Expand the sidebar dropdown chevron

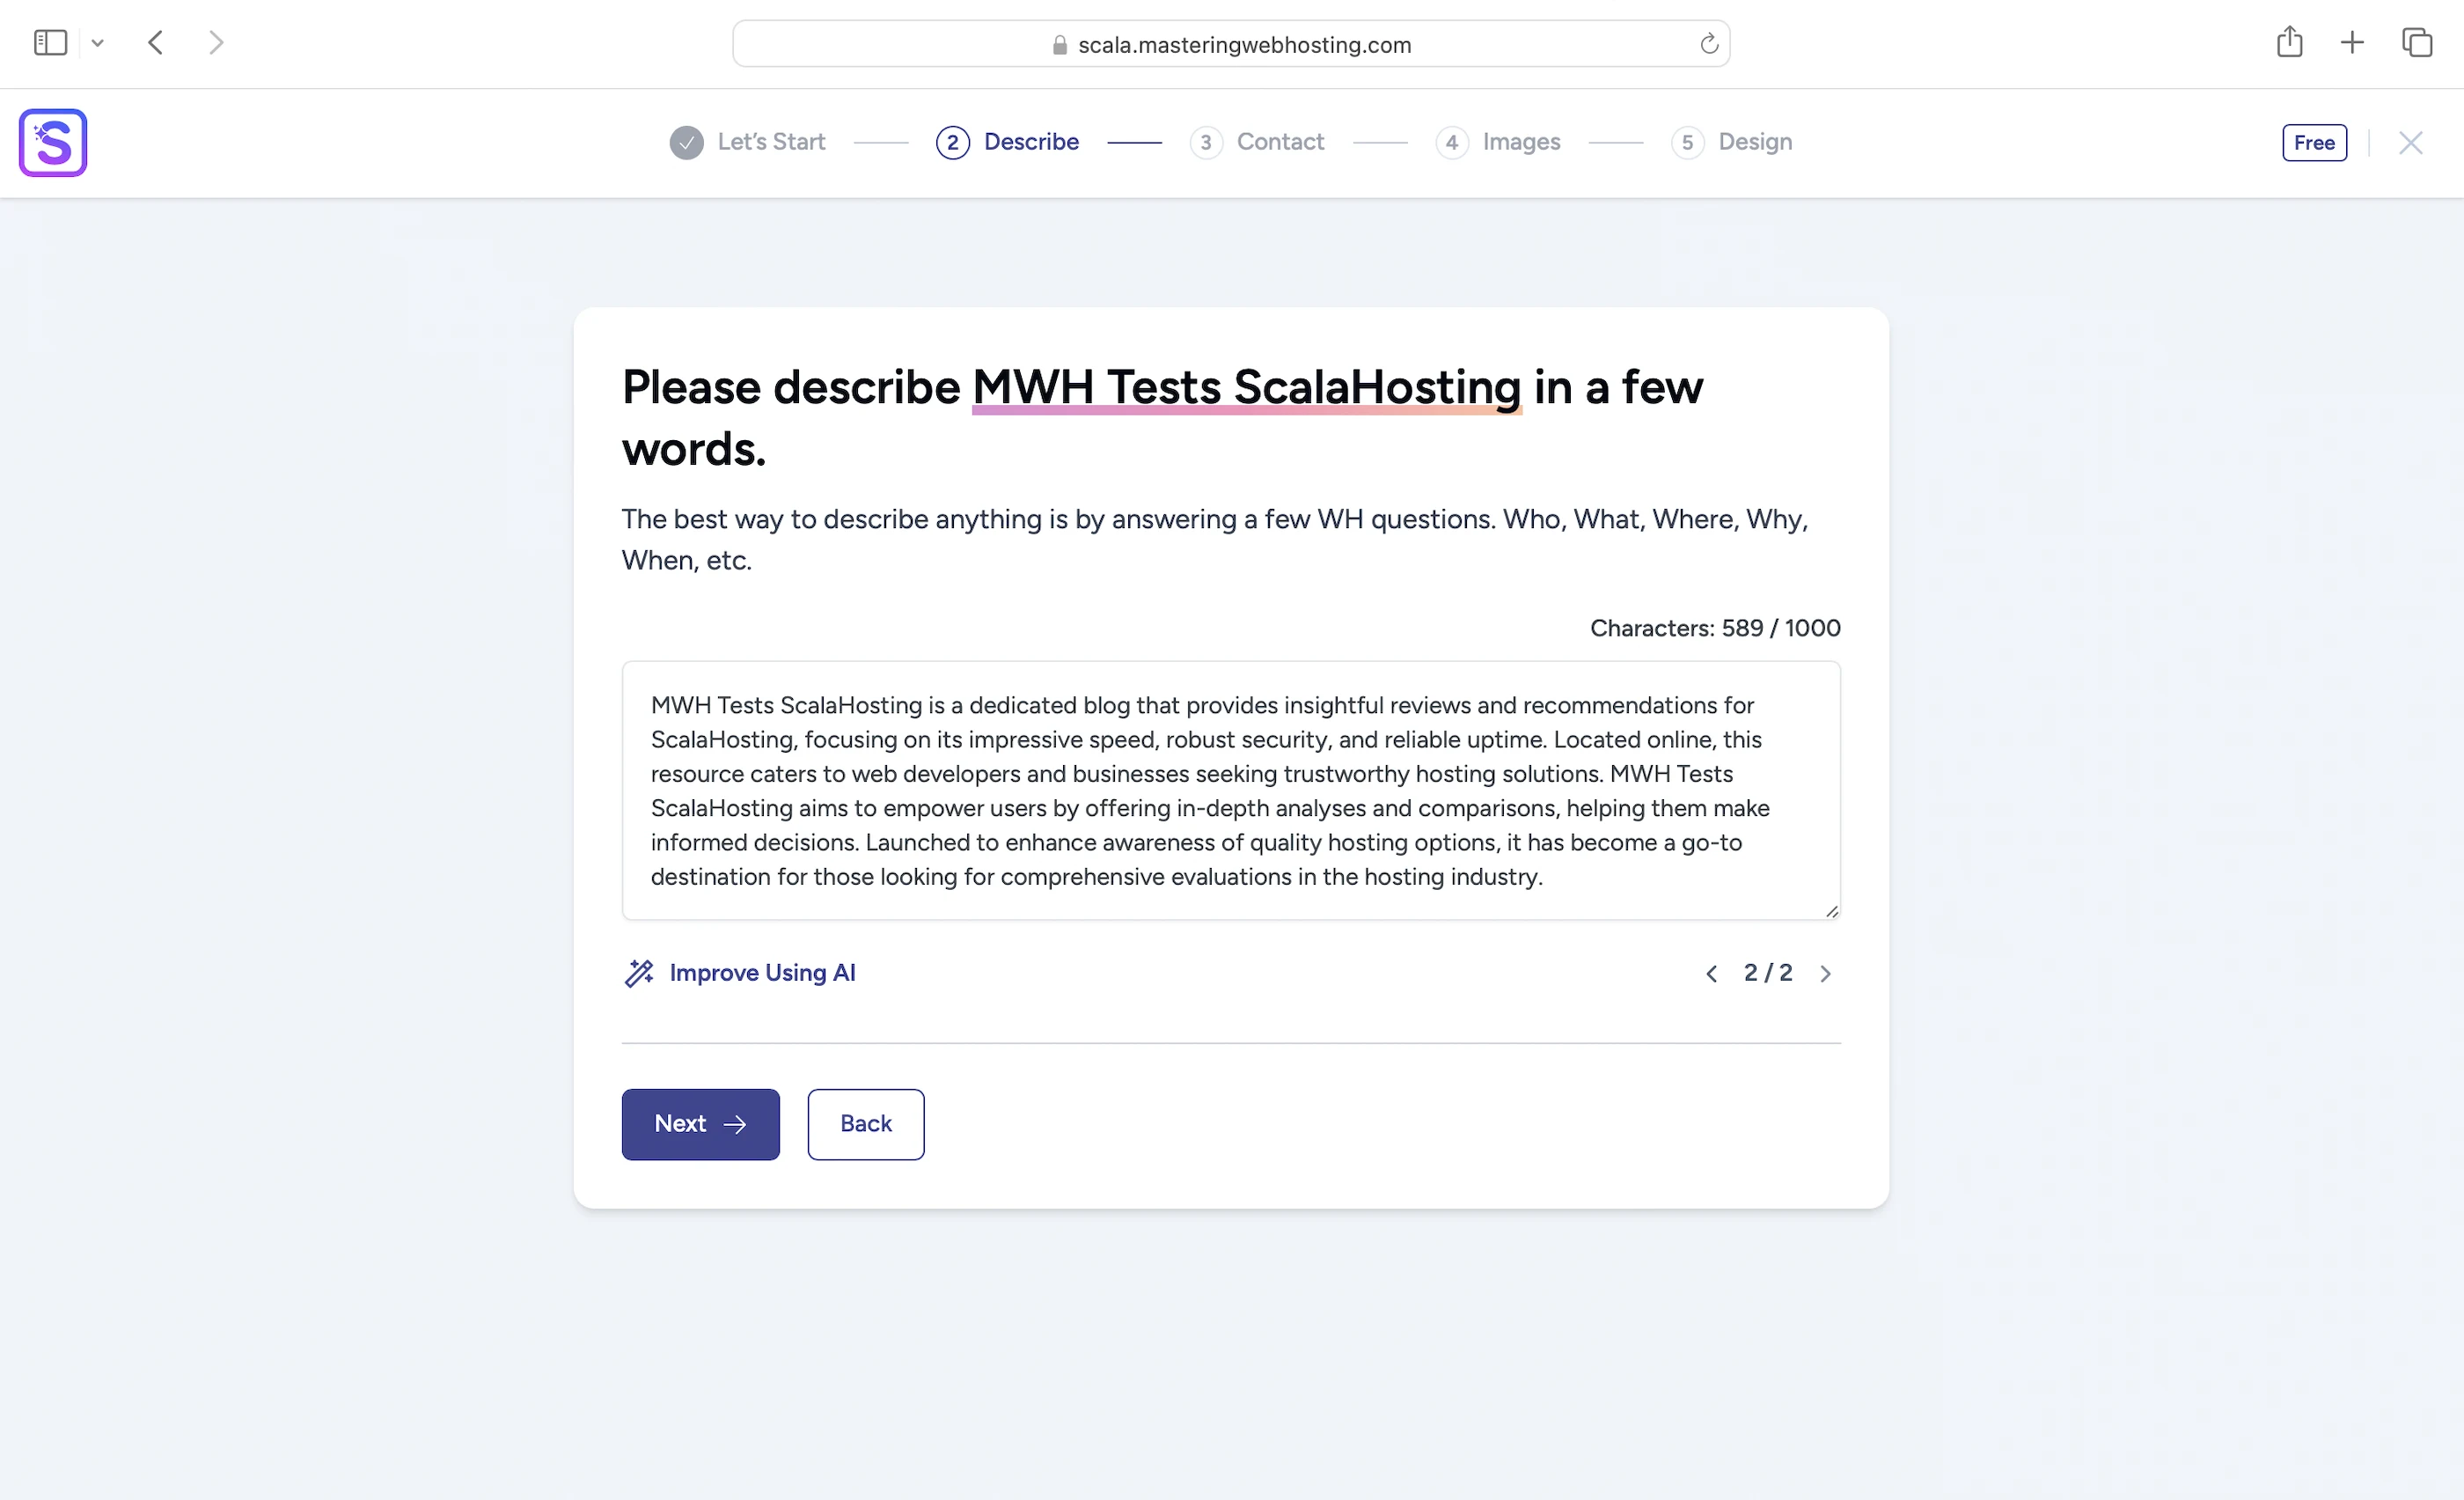(97, 43)
